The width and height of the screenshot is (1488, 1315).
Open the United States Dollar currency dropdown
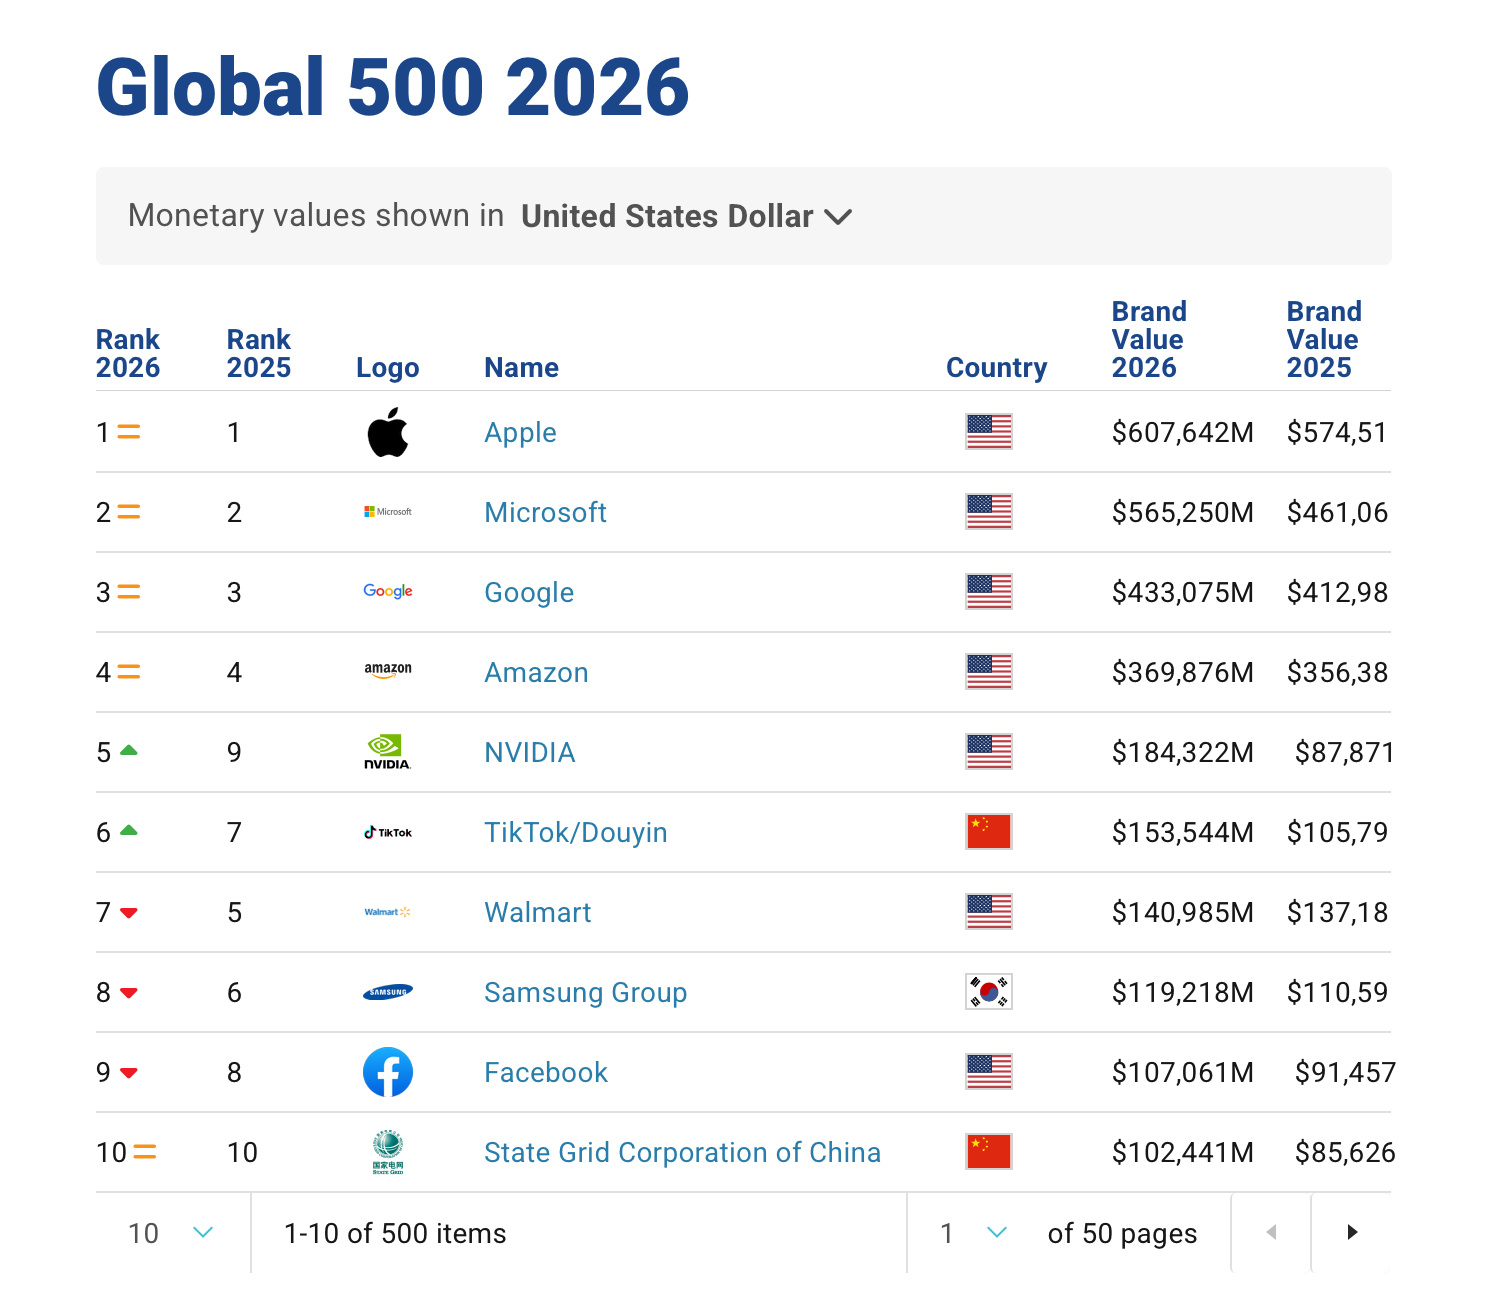(686, 216)
